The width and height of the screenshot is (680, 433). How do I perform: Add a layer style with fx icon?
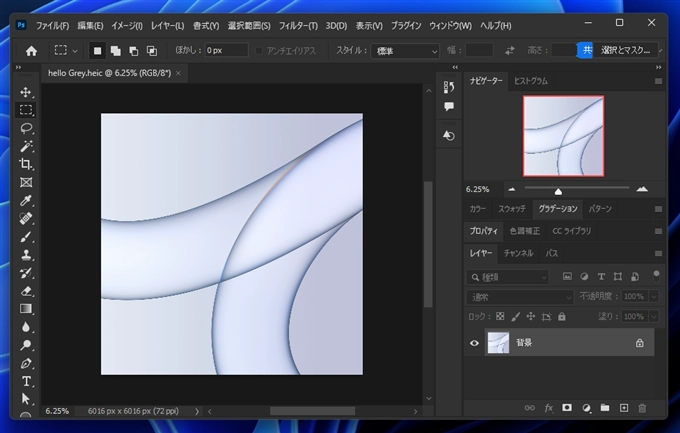(549, 408)
